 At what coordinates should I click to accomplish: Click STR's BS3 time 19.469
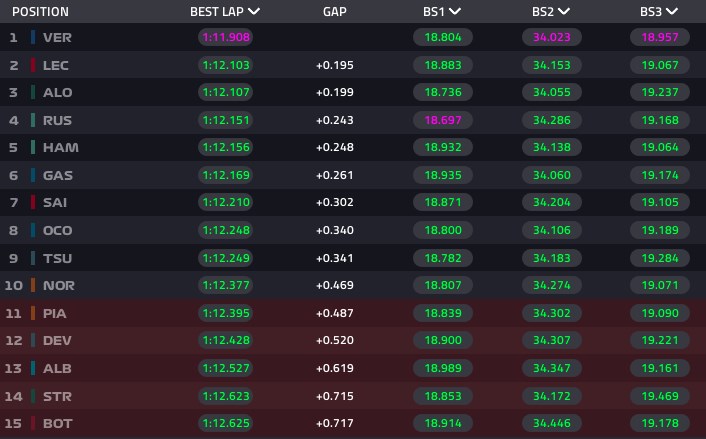tap(660, 396)
